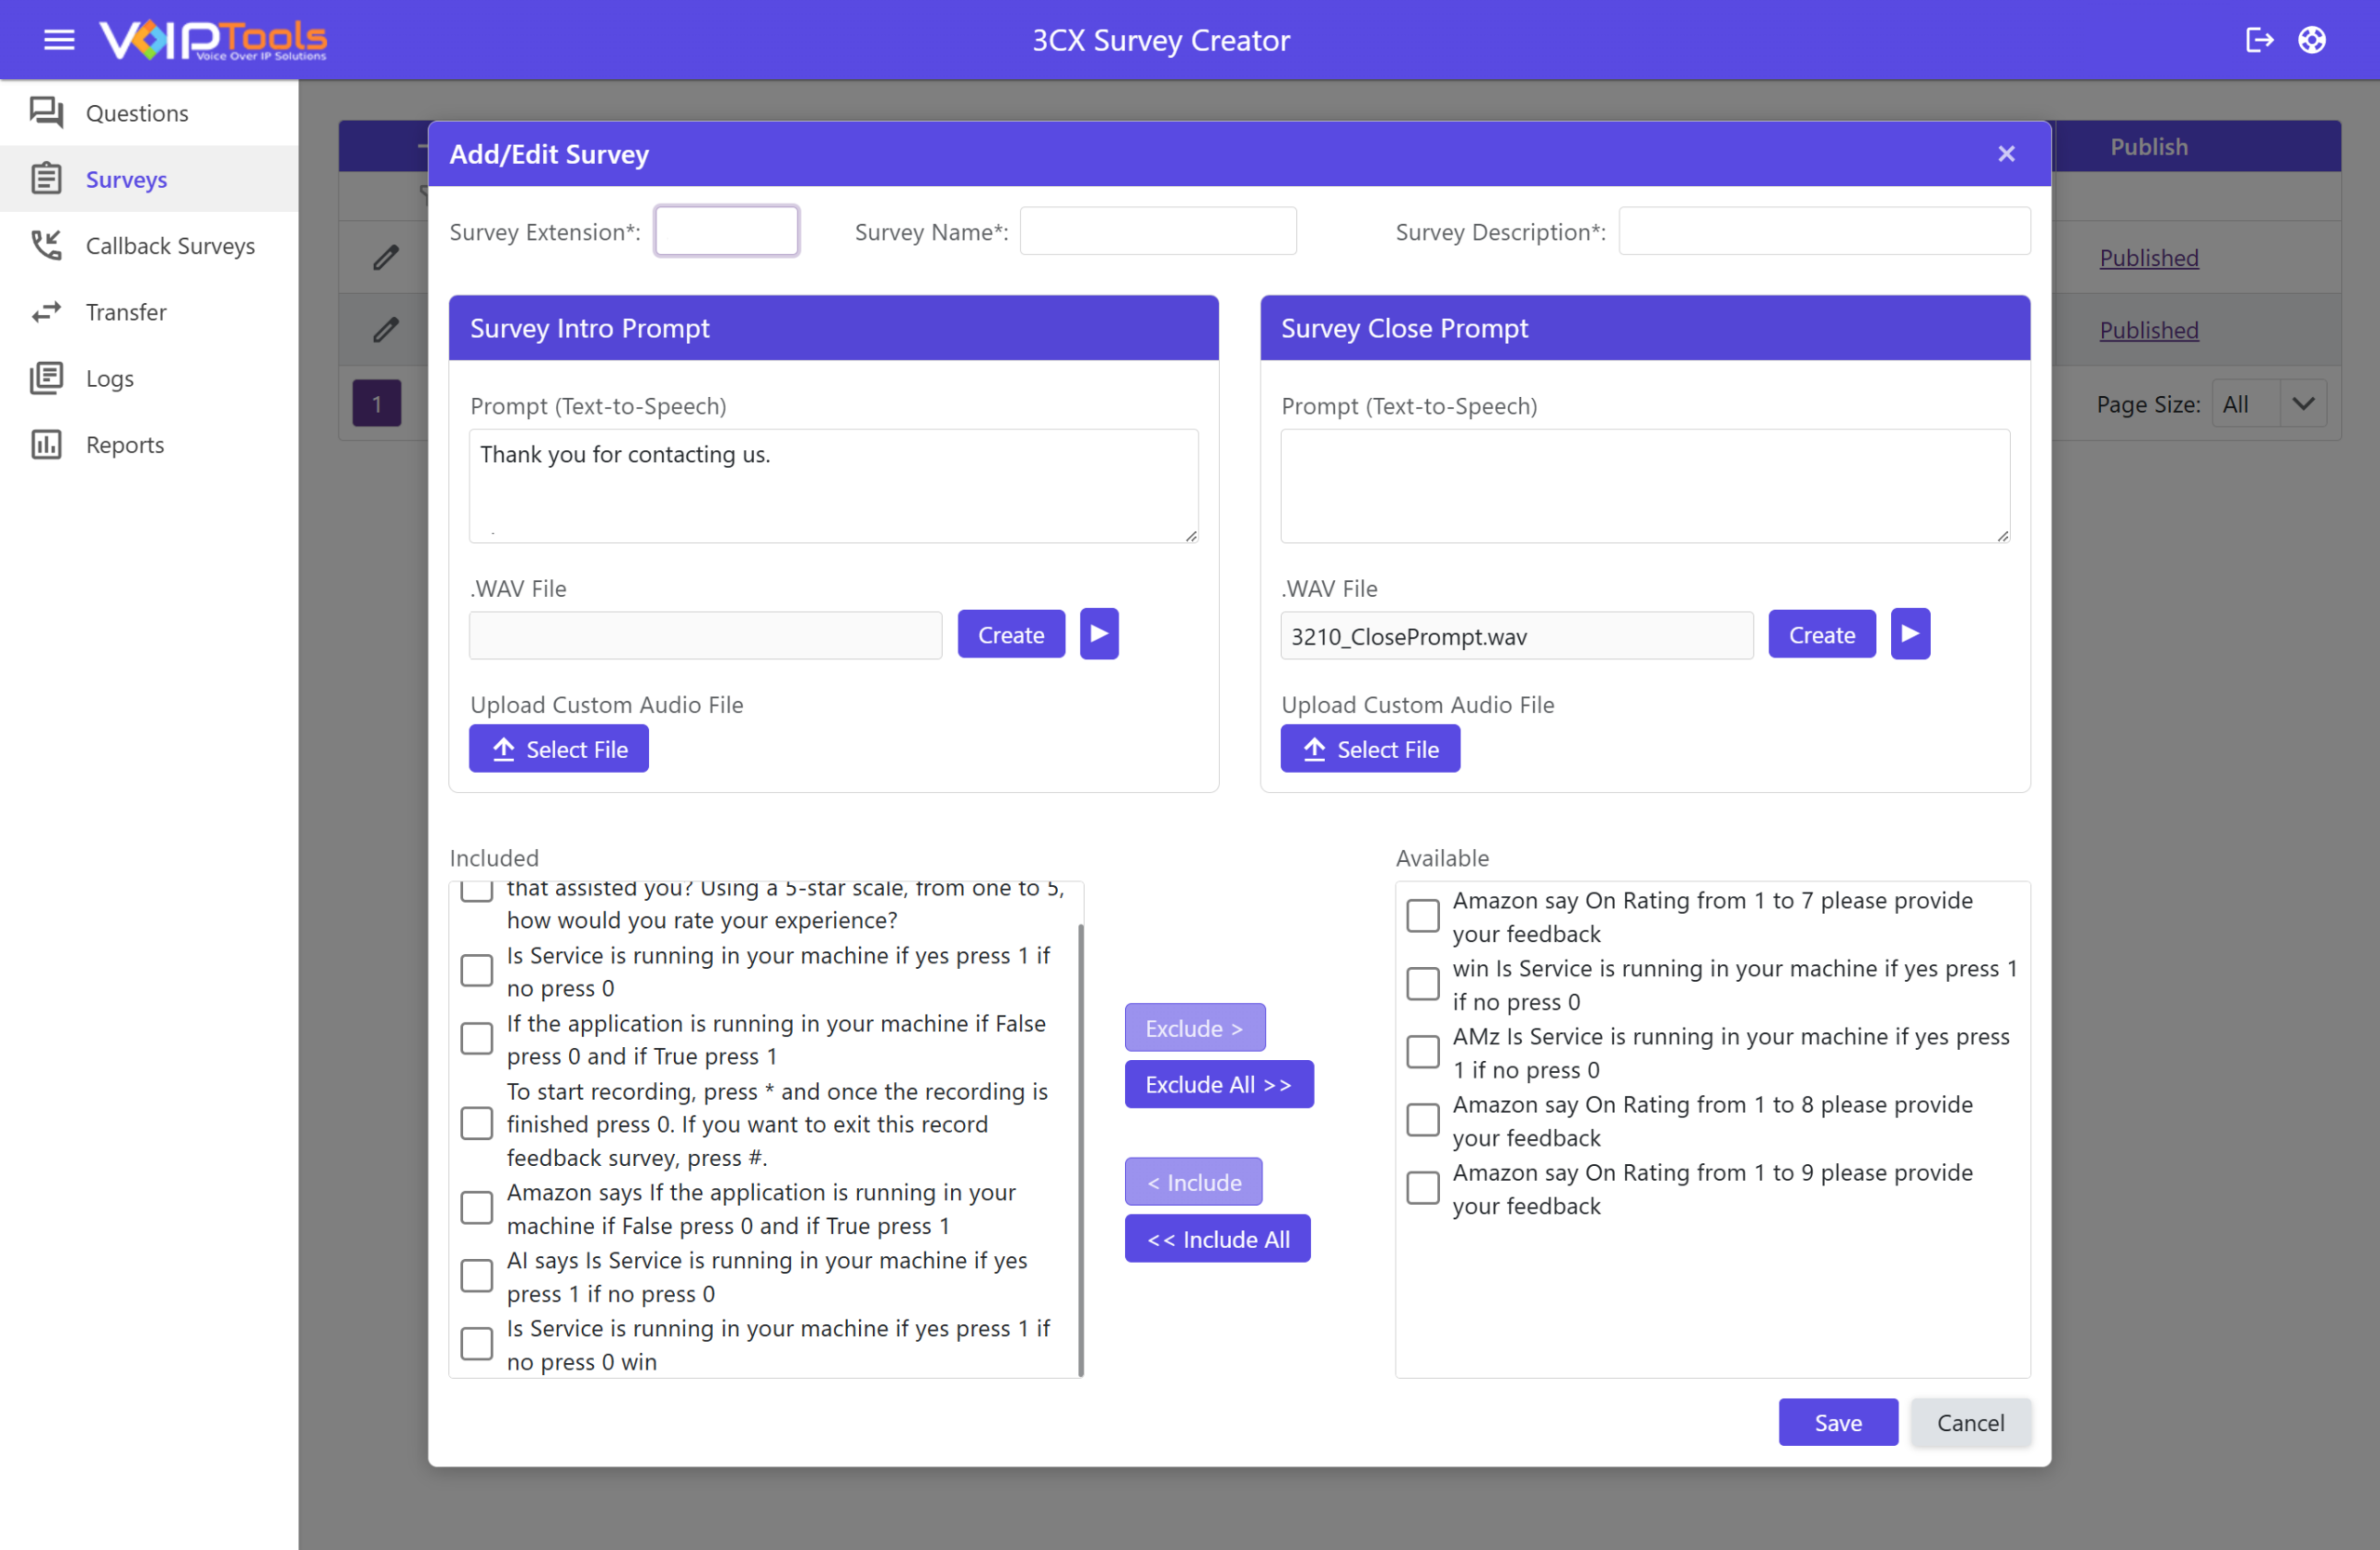Screen dimensions: 2380x1550
Task: Click the second Published link
Action: (x=2149, y=330)
